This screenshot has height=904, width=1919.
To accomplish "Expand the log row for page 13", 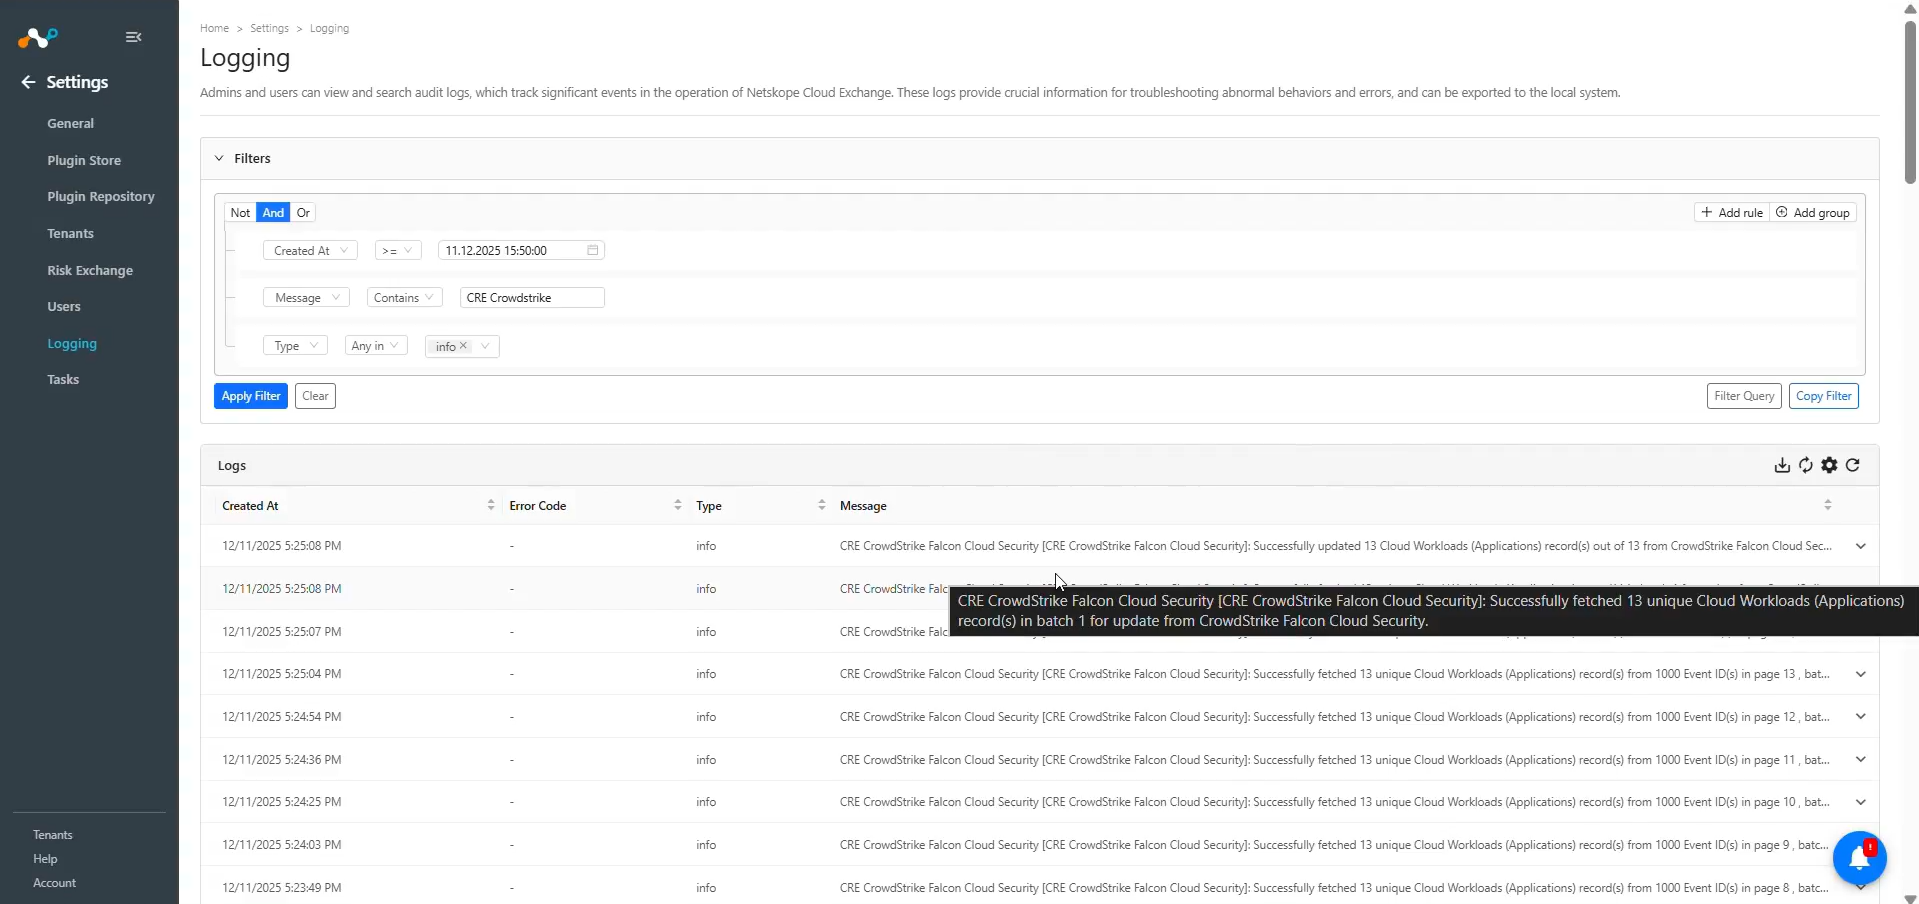I will tap(1861, 674).
